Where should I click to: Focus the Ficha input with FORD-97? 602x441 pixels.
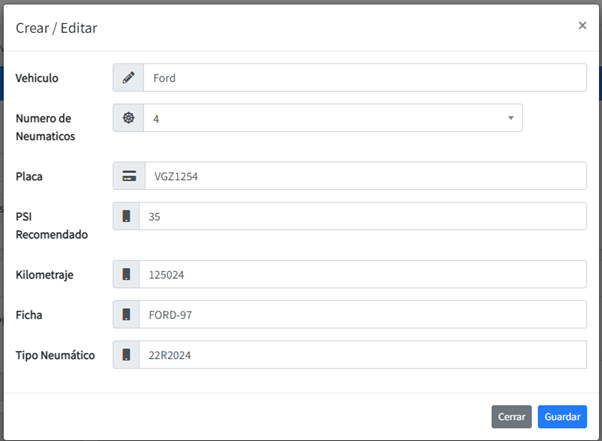tap(362, 314)
